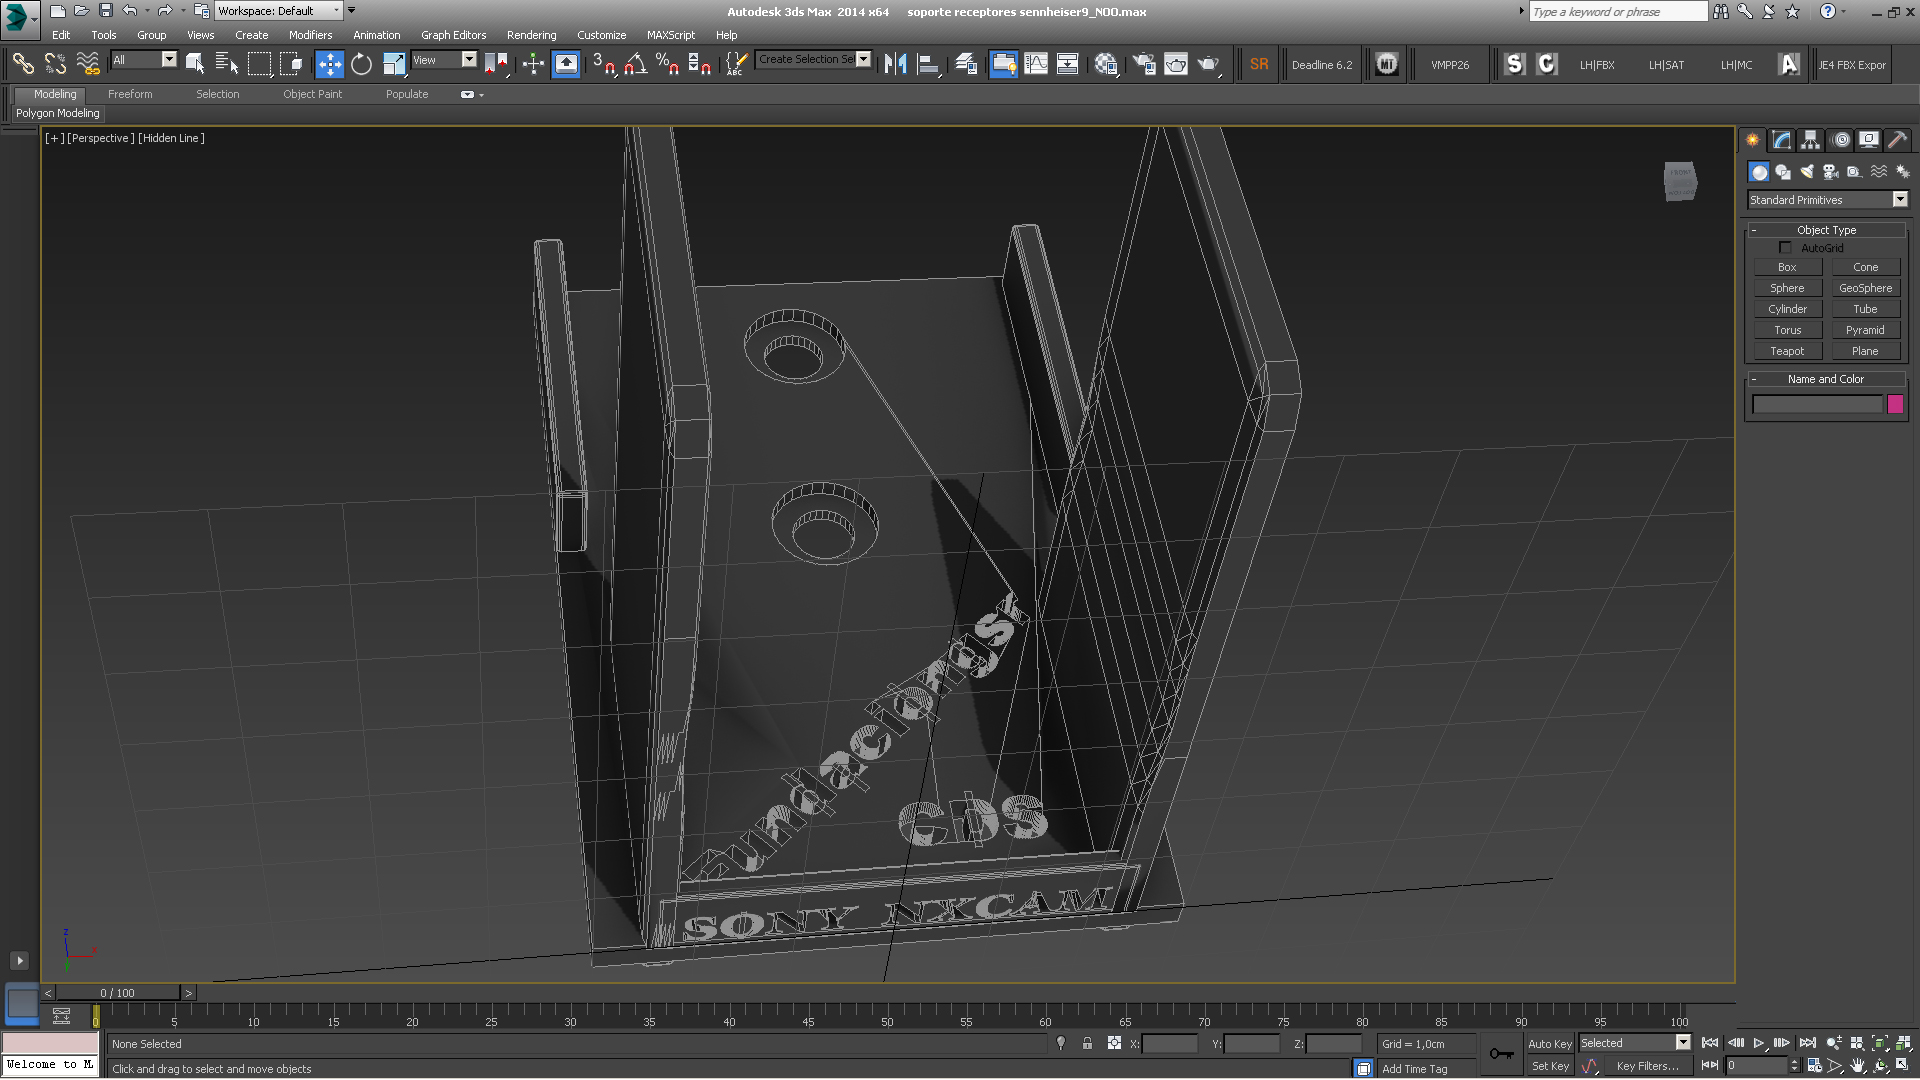Open the Manage Layers dialog
The width and height of the screenshot is (1920, 1080).
(x=966, y=64)
